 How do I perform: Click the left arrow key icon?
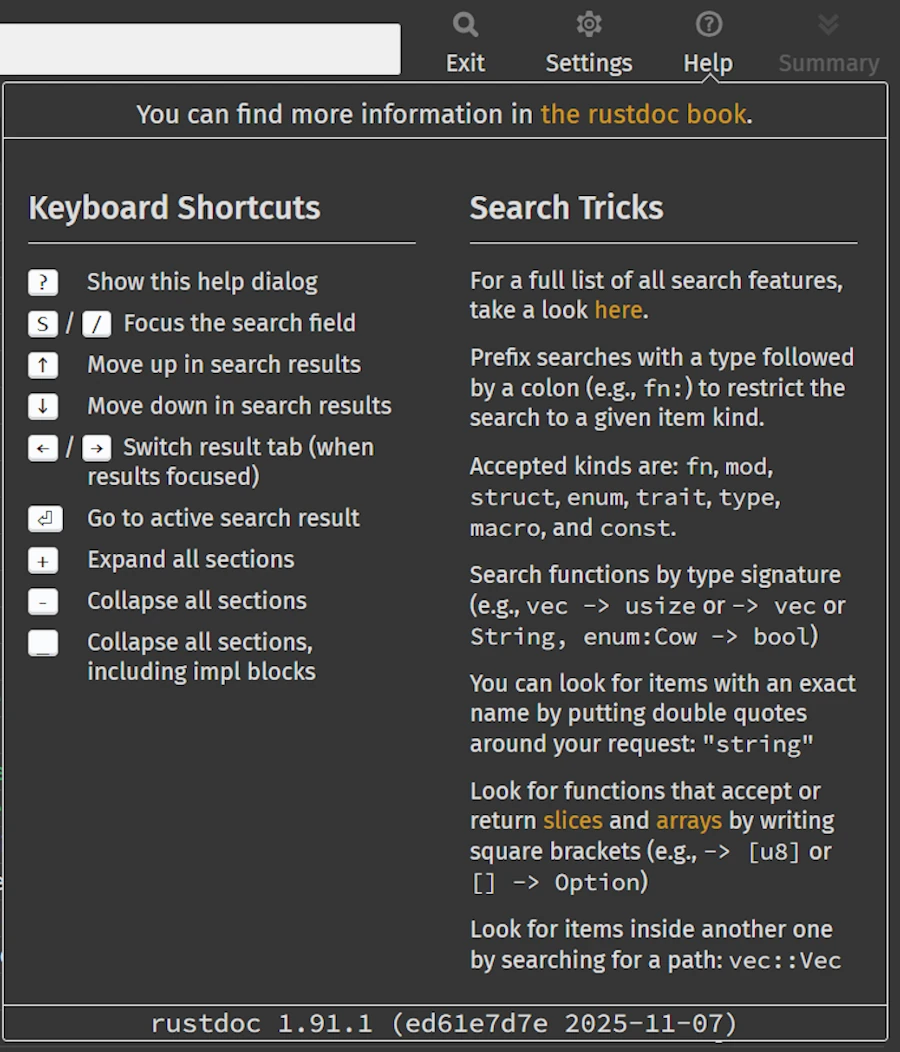[43, 448]
